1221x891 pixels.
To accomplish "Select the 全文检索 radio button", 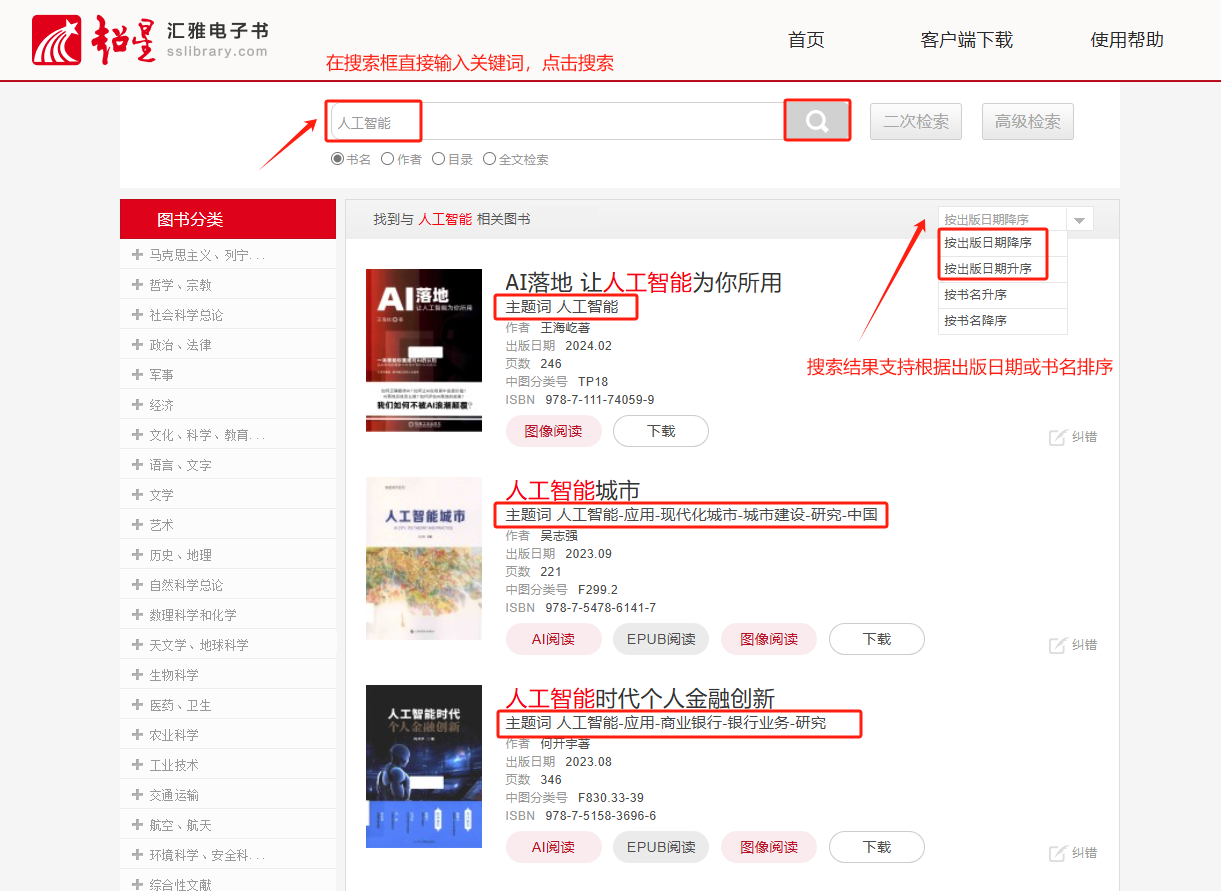I will click(489, 159).
